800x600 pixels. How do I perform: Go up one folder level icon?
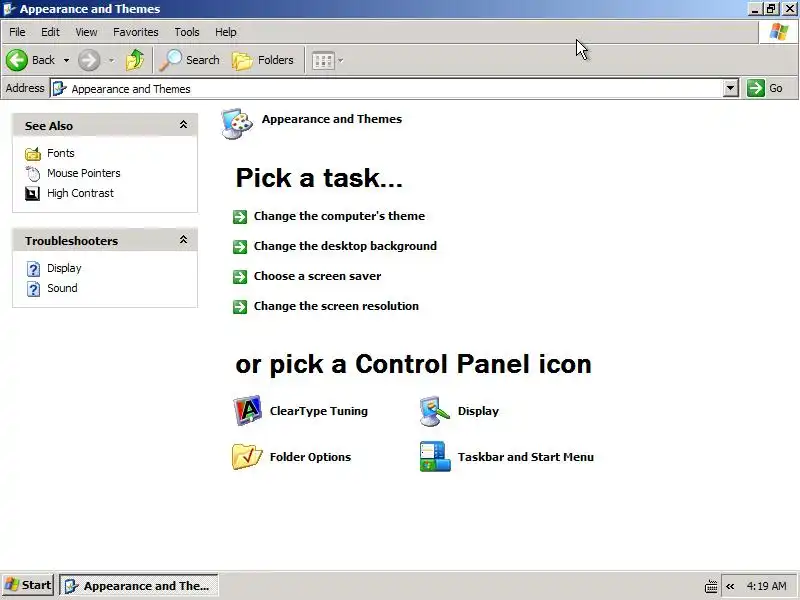click(135, 60)
